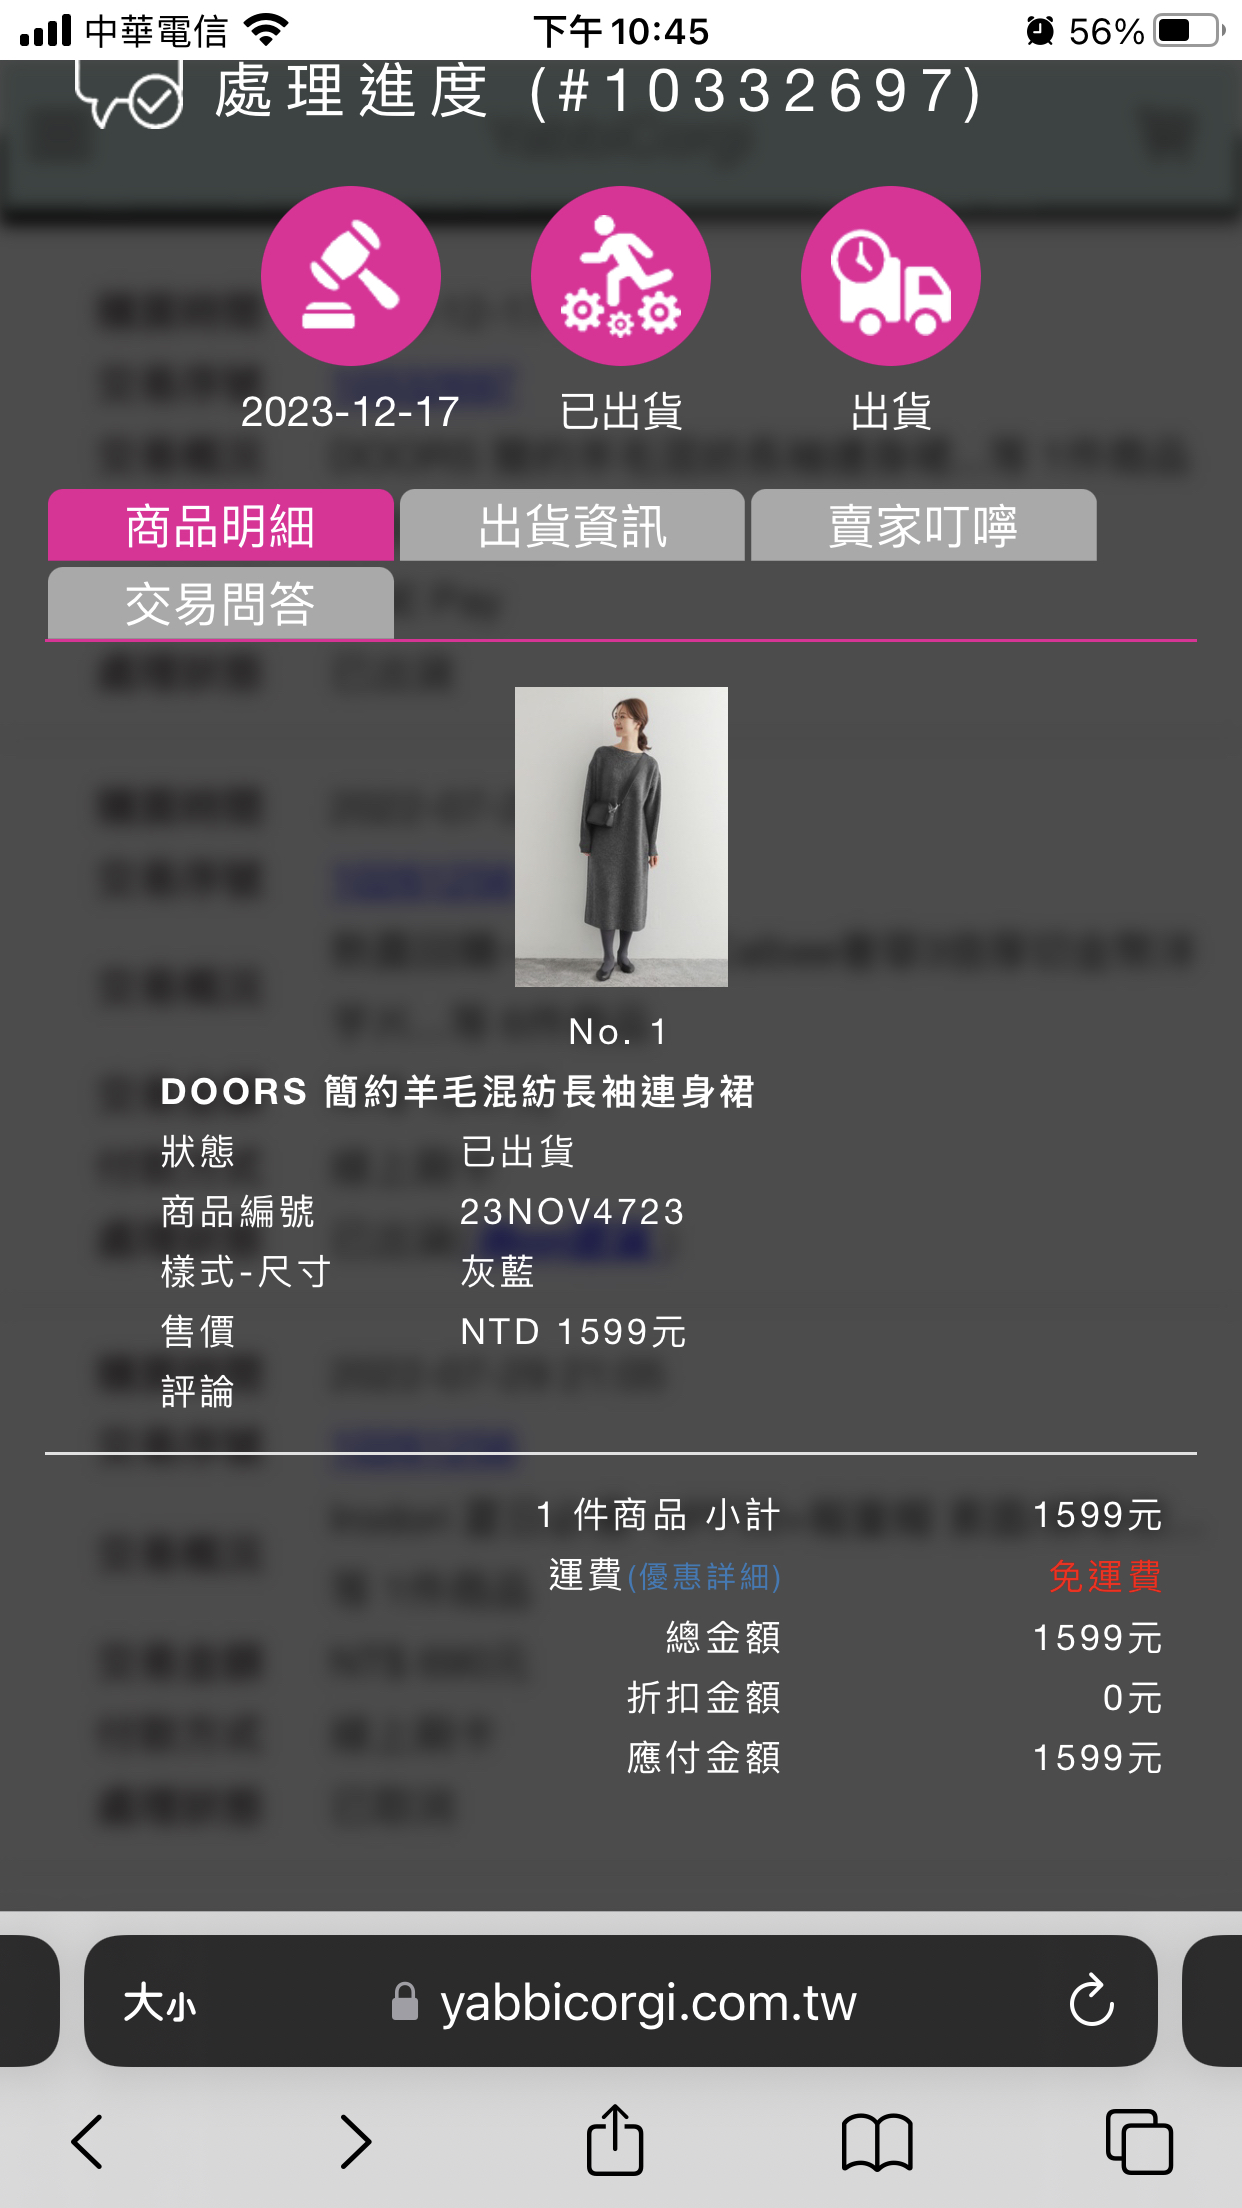Open Safari share sheet icon

coord(614,2141)
